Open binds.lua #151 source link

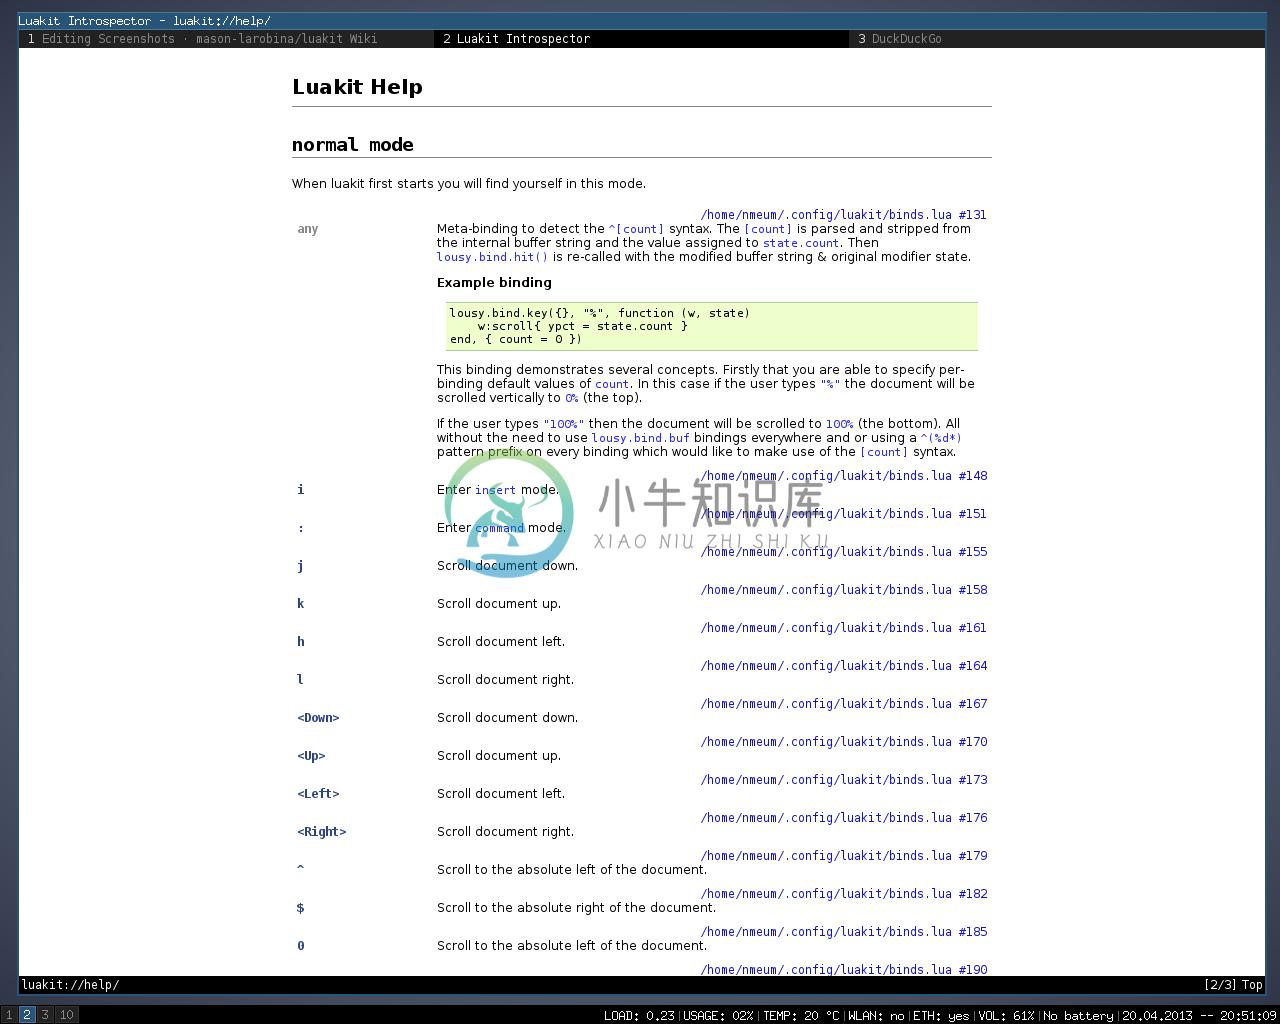coord(844,514)
